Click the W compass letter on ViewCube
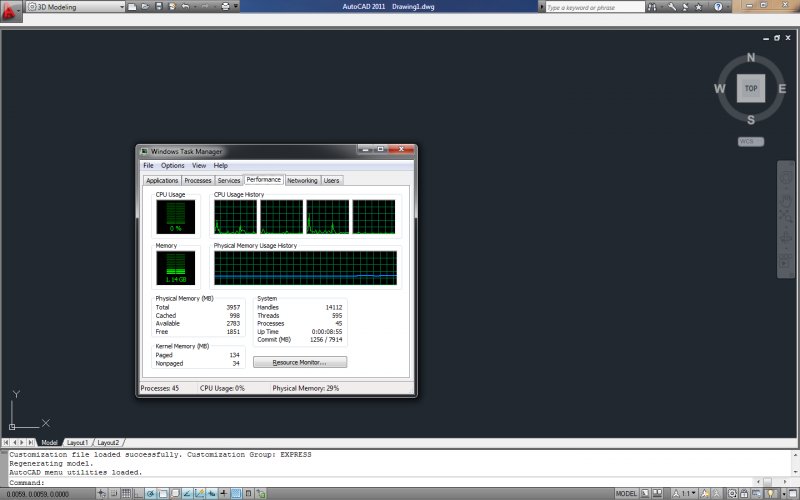 point(719,88)
